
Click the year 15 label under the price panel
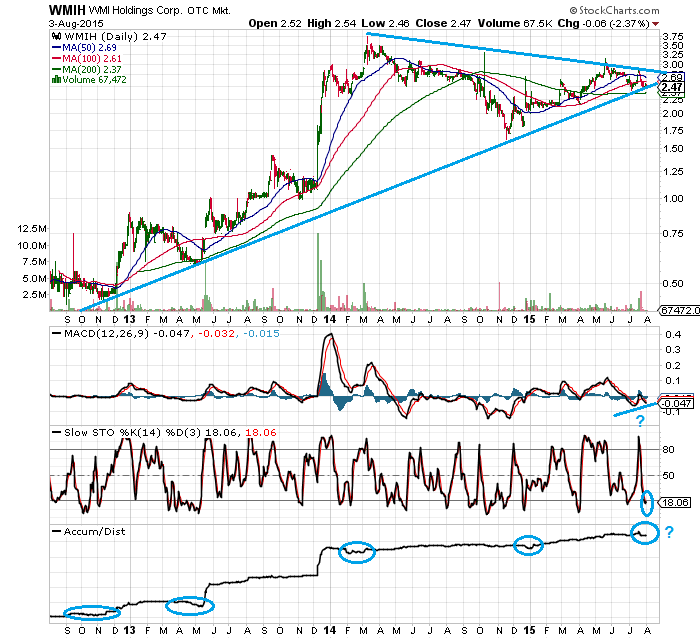coord(529,319)
